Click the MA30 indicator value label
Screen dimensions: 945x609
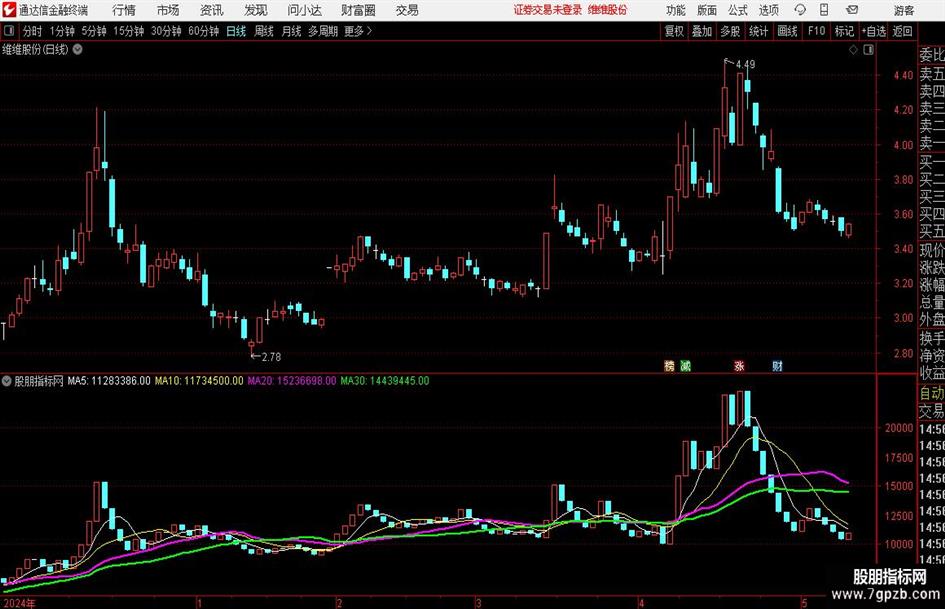point(385,381)
